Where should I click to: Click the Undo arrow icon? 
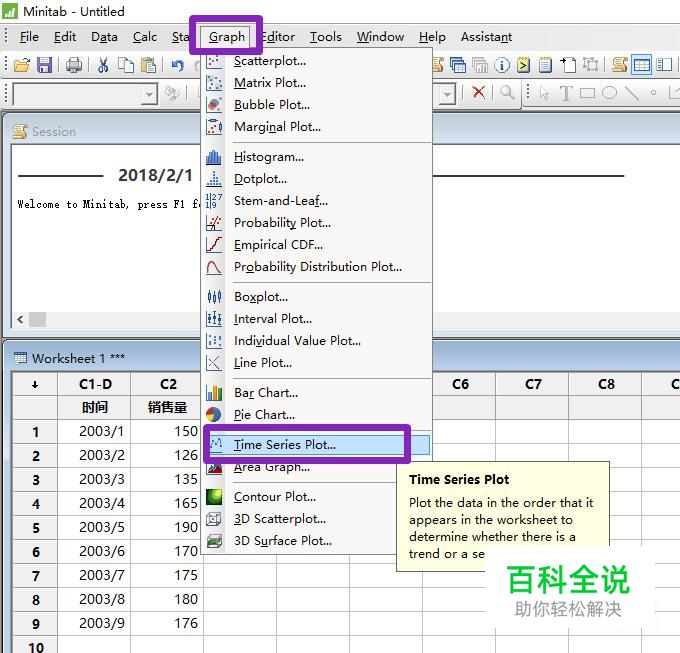pyautogui.click(x=177, y=65)
